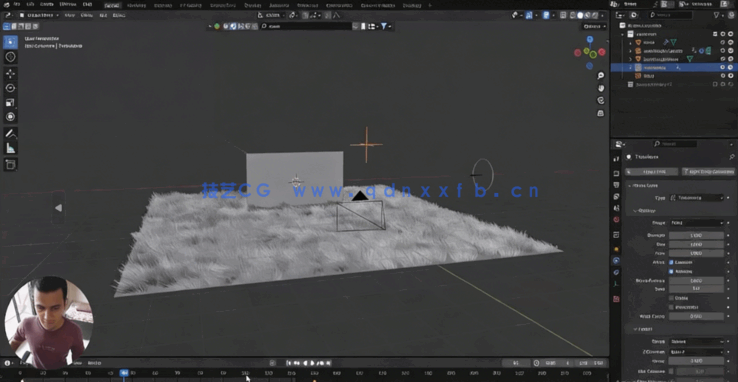
Task: Hide the highlighted outliner object with eye icon
Action: pyautogui.click(x=722, y=67)
